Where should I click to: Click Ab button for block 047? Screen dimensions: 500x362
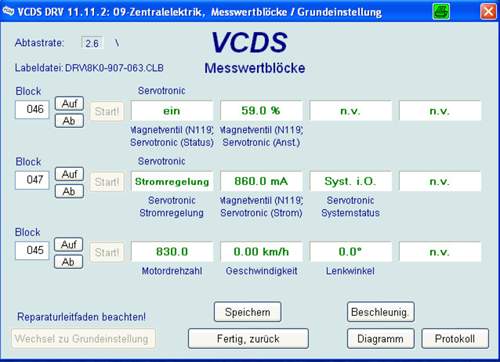click(x=69, y=191)
